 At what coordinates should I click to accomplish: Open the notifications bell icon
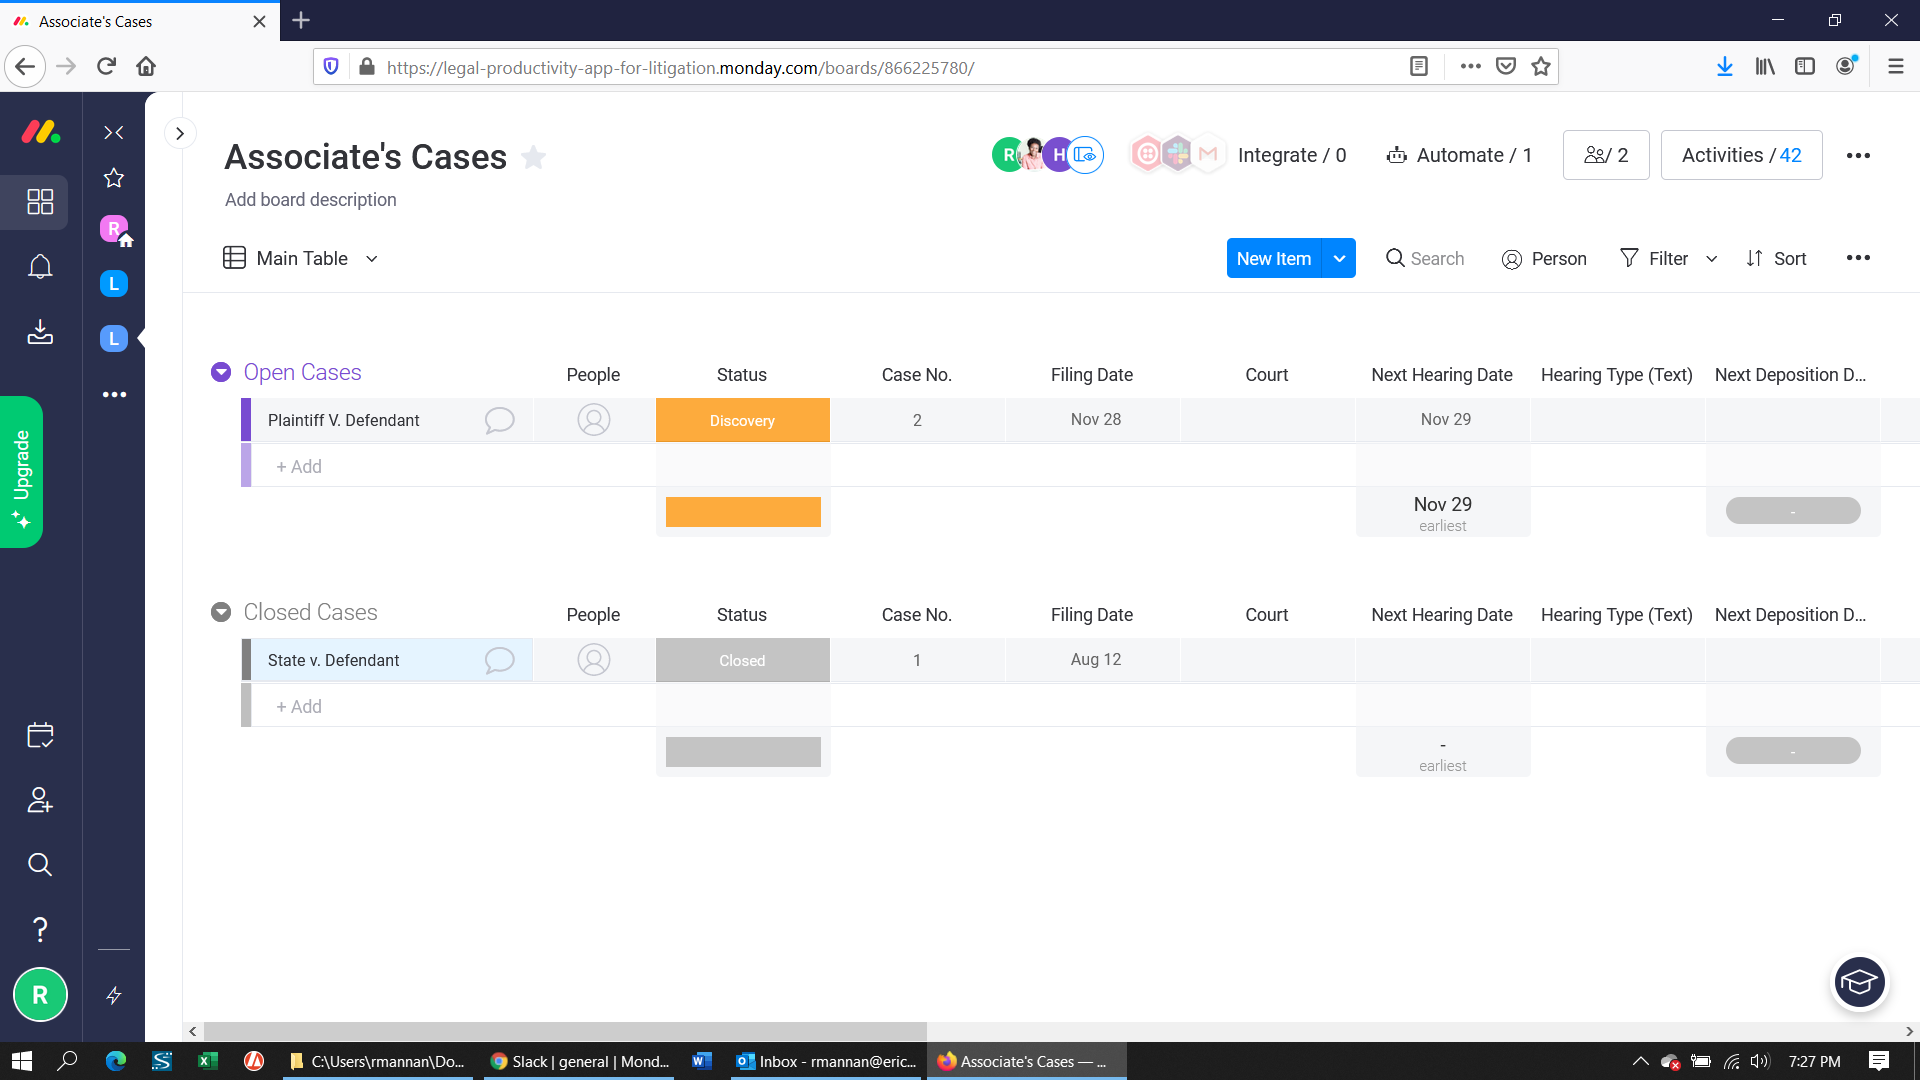(40, 267)
